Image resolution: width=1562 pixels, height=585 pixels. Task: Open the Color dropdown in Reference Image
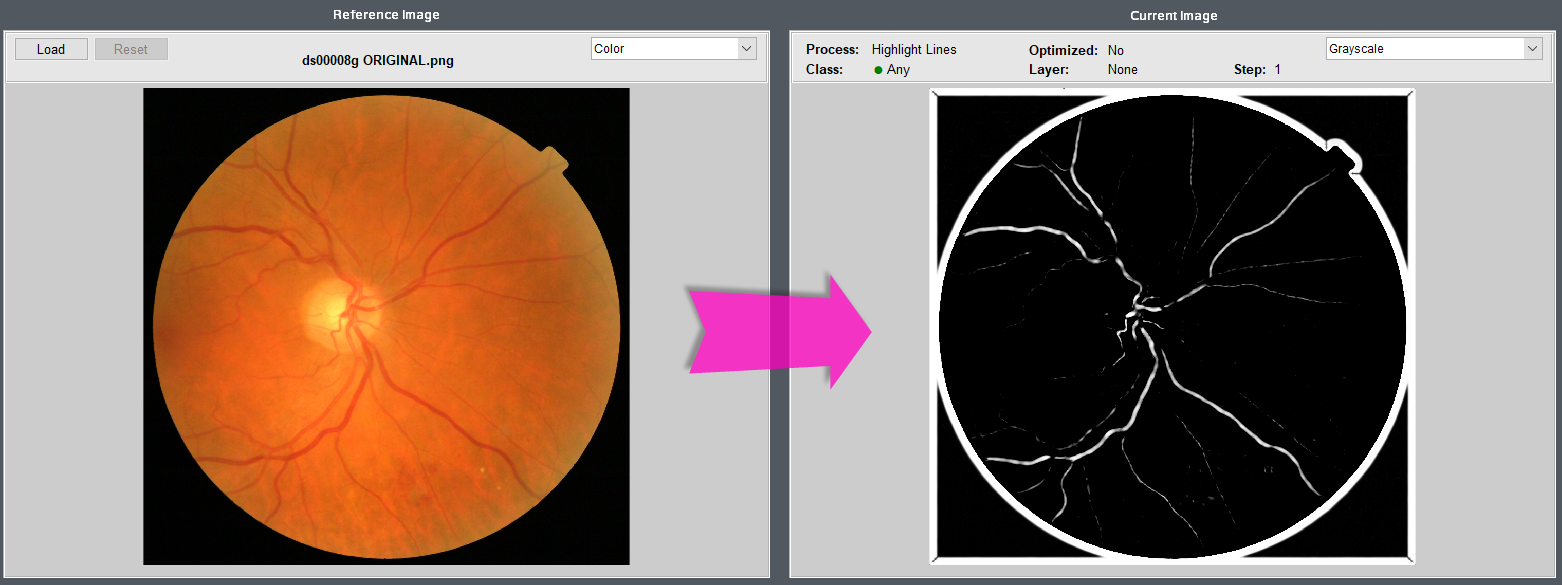pyautogui.click(x=673, y=49)
